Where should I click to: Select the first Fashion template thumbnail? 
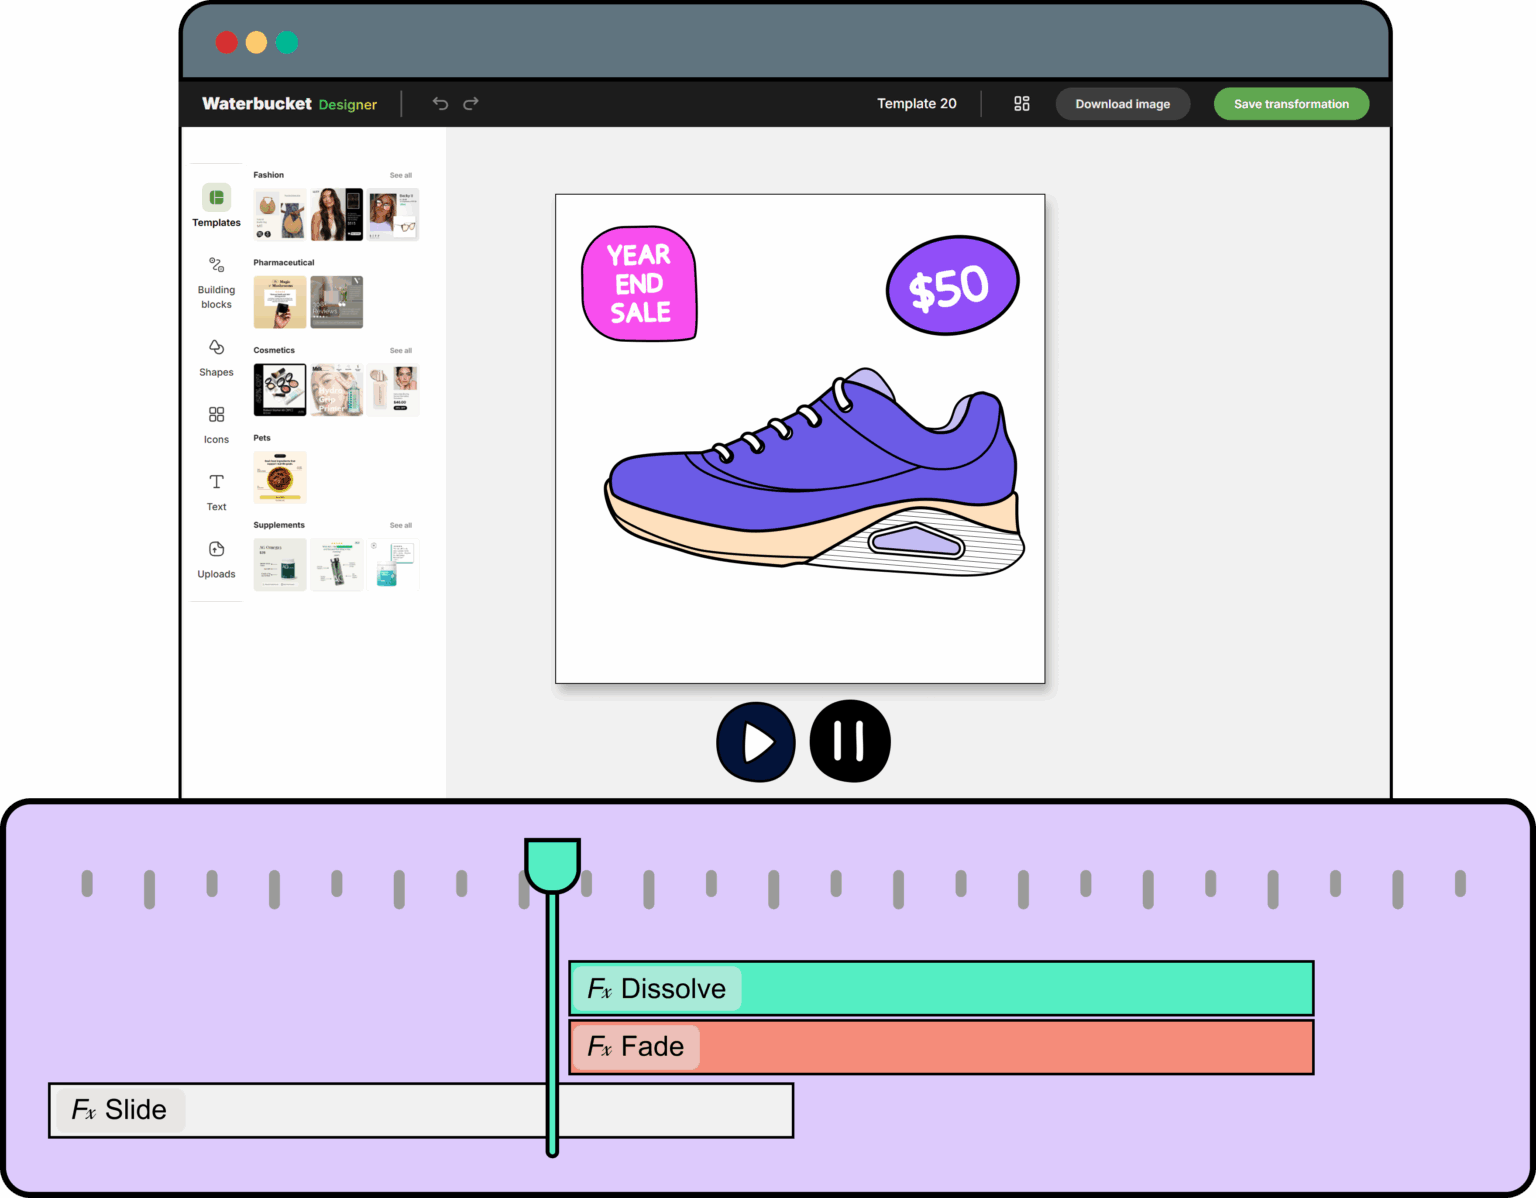pos(280,214)
